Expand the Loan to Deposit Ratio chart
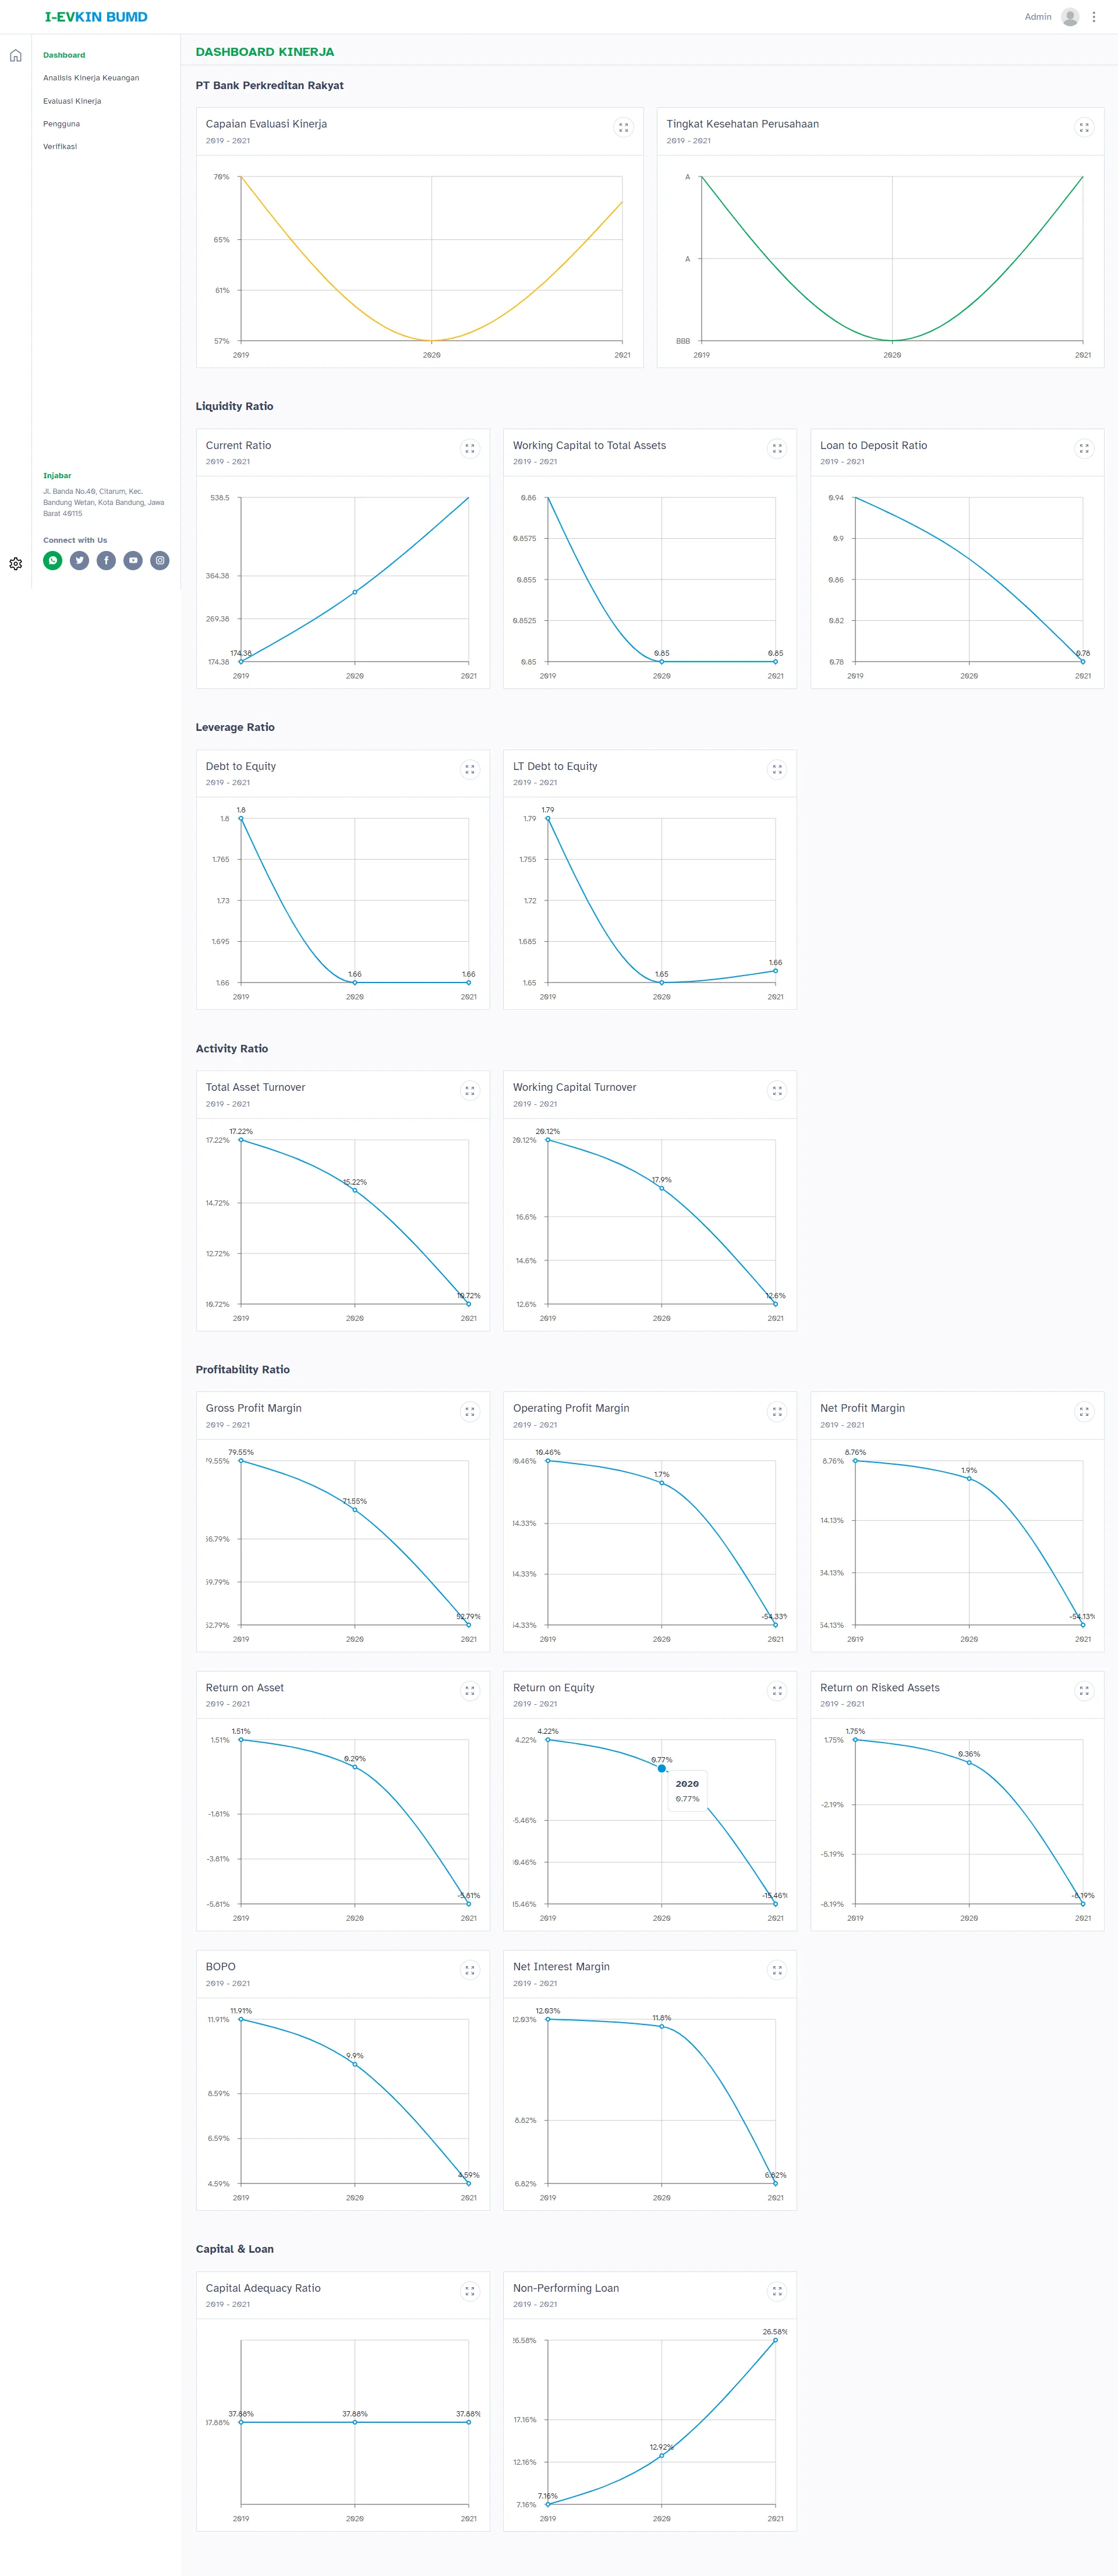Screen dimensions: 1118x2576 pyautogui.click(x=1084, y=449)
